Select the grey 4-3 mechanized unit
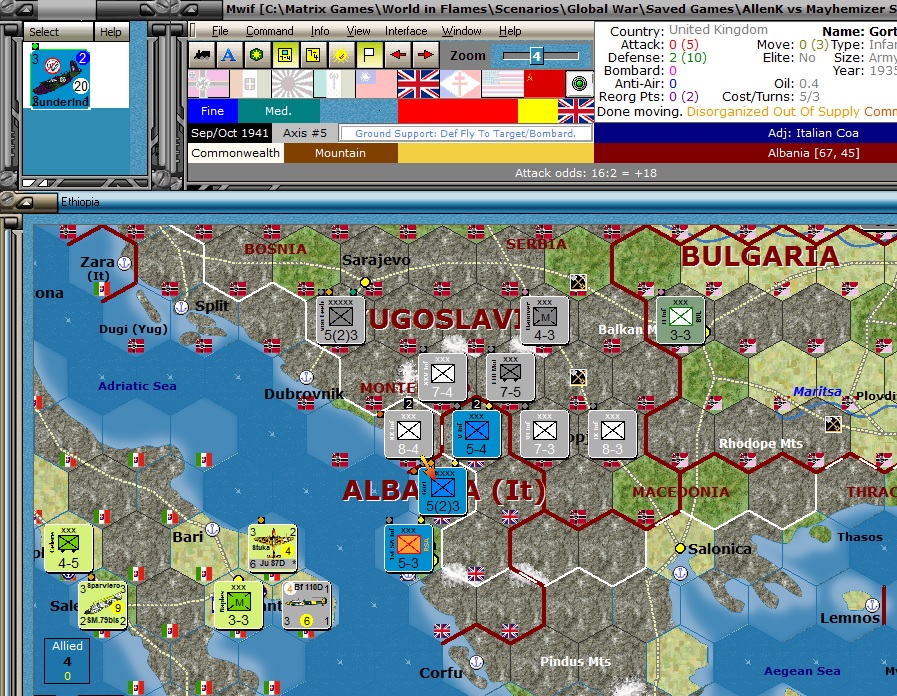The width and height of the screenshot is (897, 696). [x=544, y=320]
